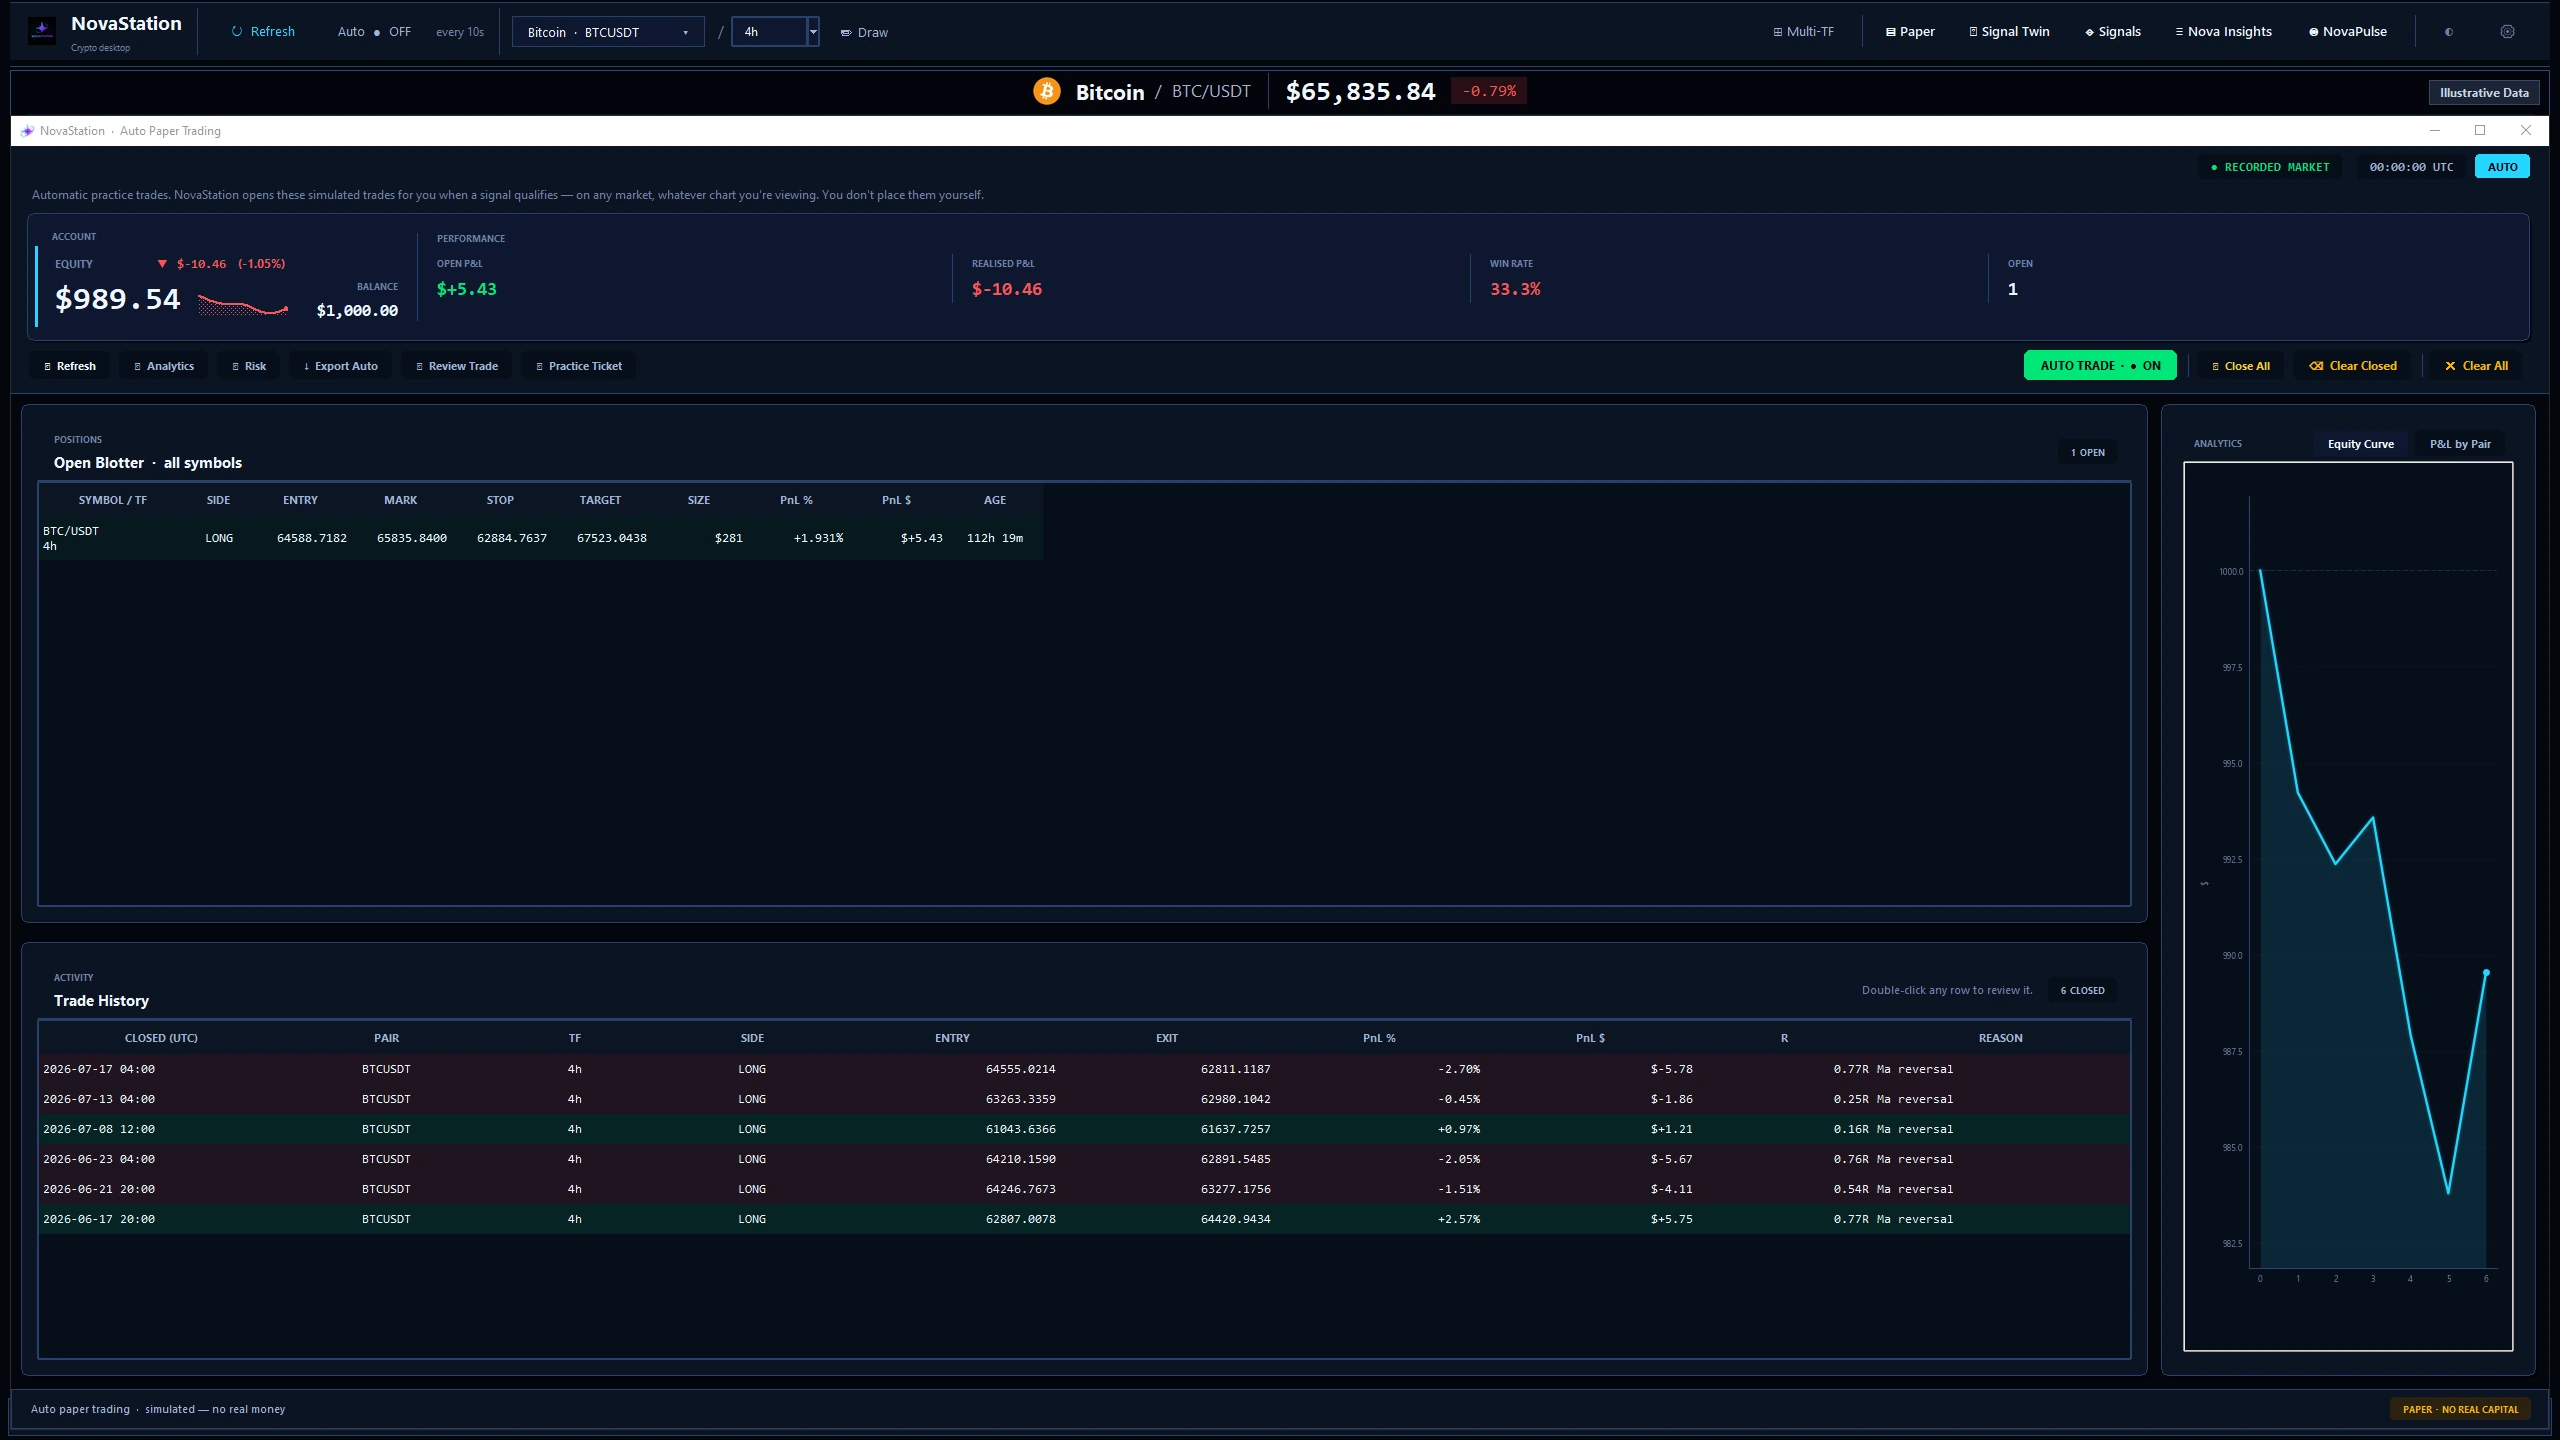The width and height of the screenshot is (2560, 1440).
Task: Open the Signals panel
Action: click(x=2113, y=31)
